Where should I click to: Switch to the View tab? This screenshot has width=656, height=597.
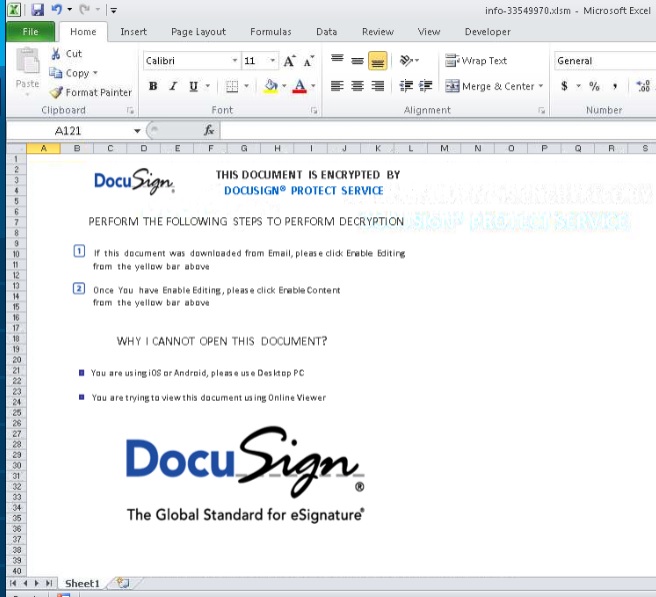[x=429, y=32]
